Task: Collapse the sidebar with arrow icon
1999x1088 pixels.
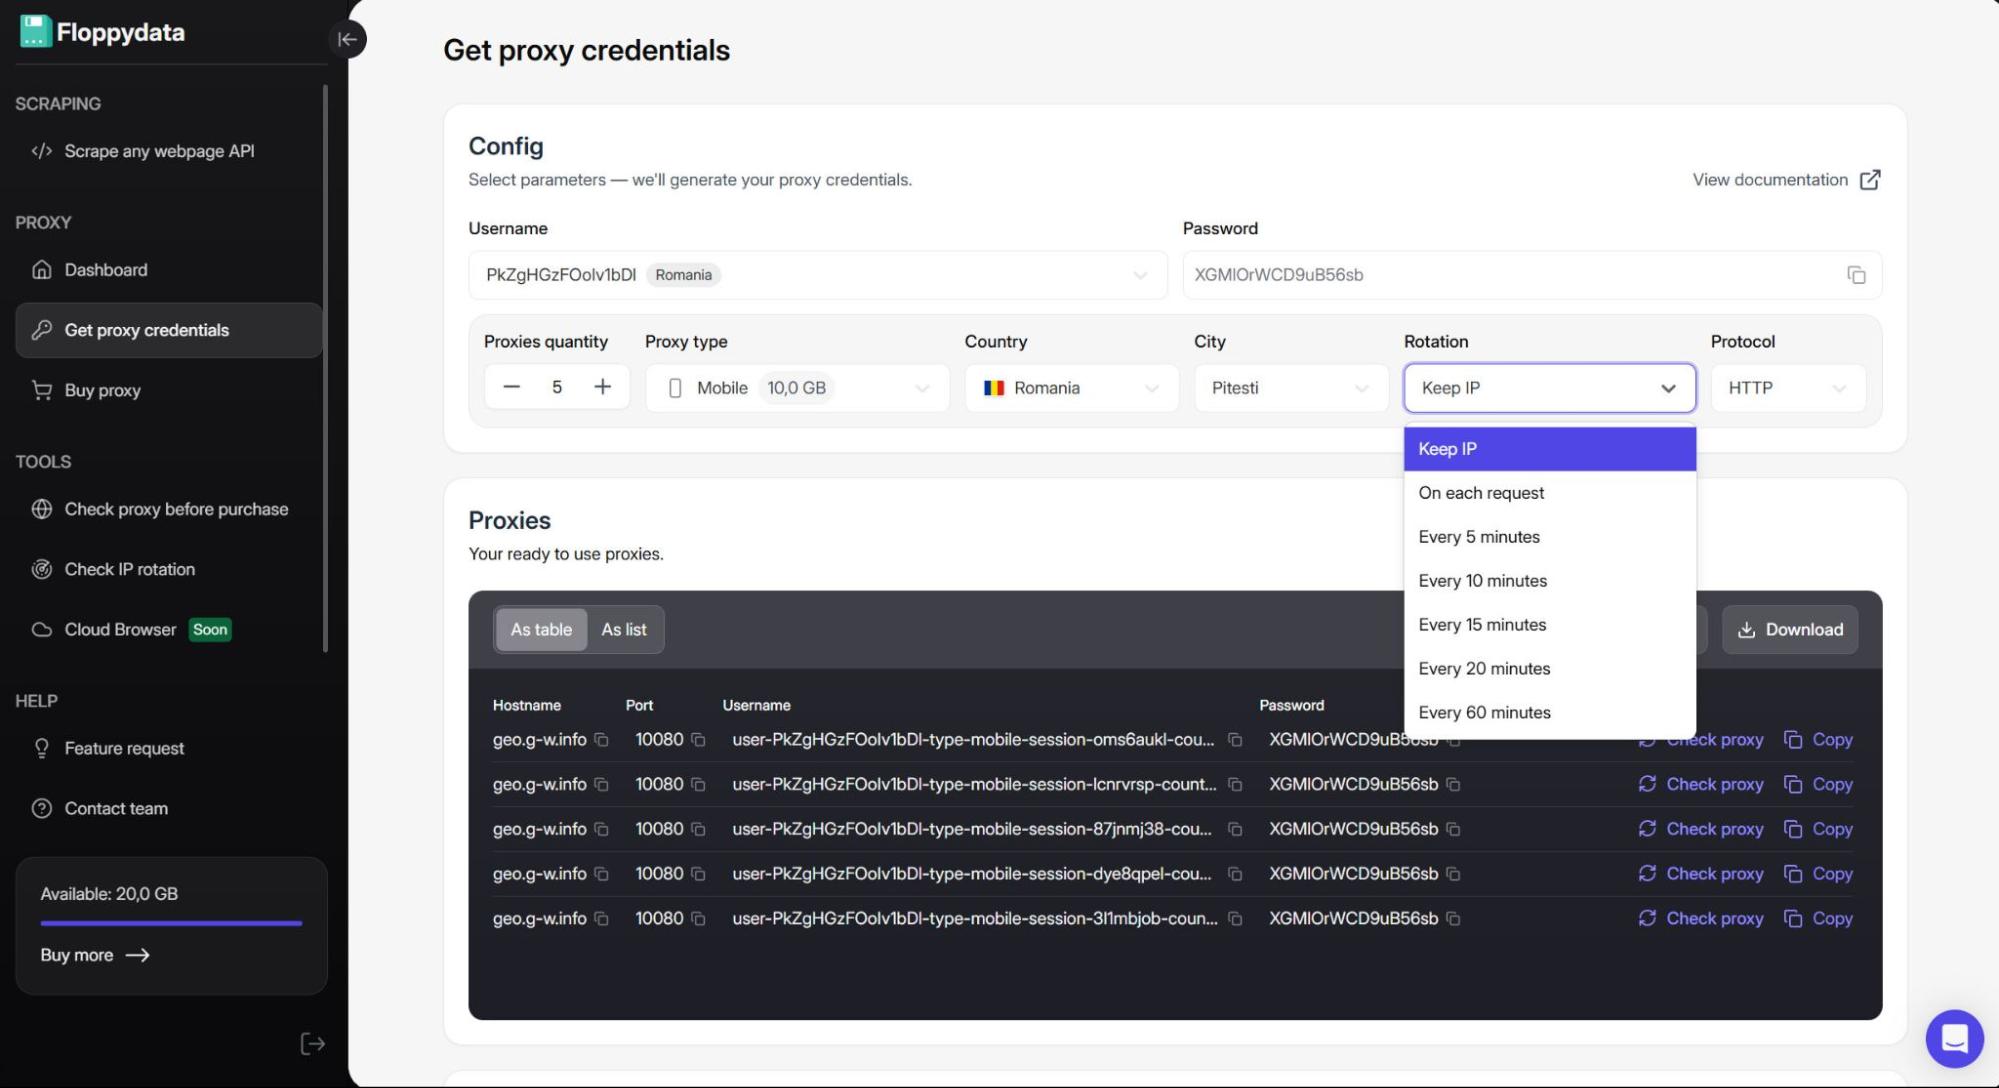Action: (x=347, y=39)
